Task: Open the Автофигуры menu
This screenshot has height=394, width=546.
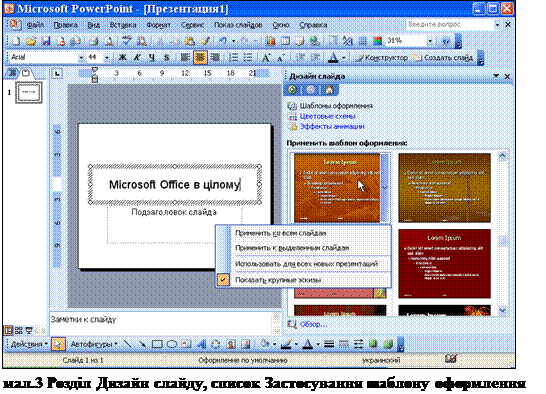Action: [94, 344]
